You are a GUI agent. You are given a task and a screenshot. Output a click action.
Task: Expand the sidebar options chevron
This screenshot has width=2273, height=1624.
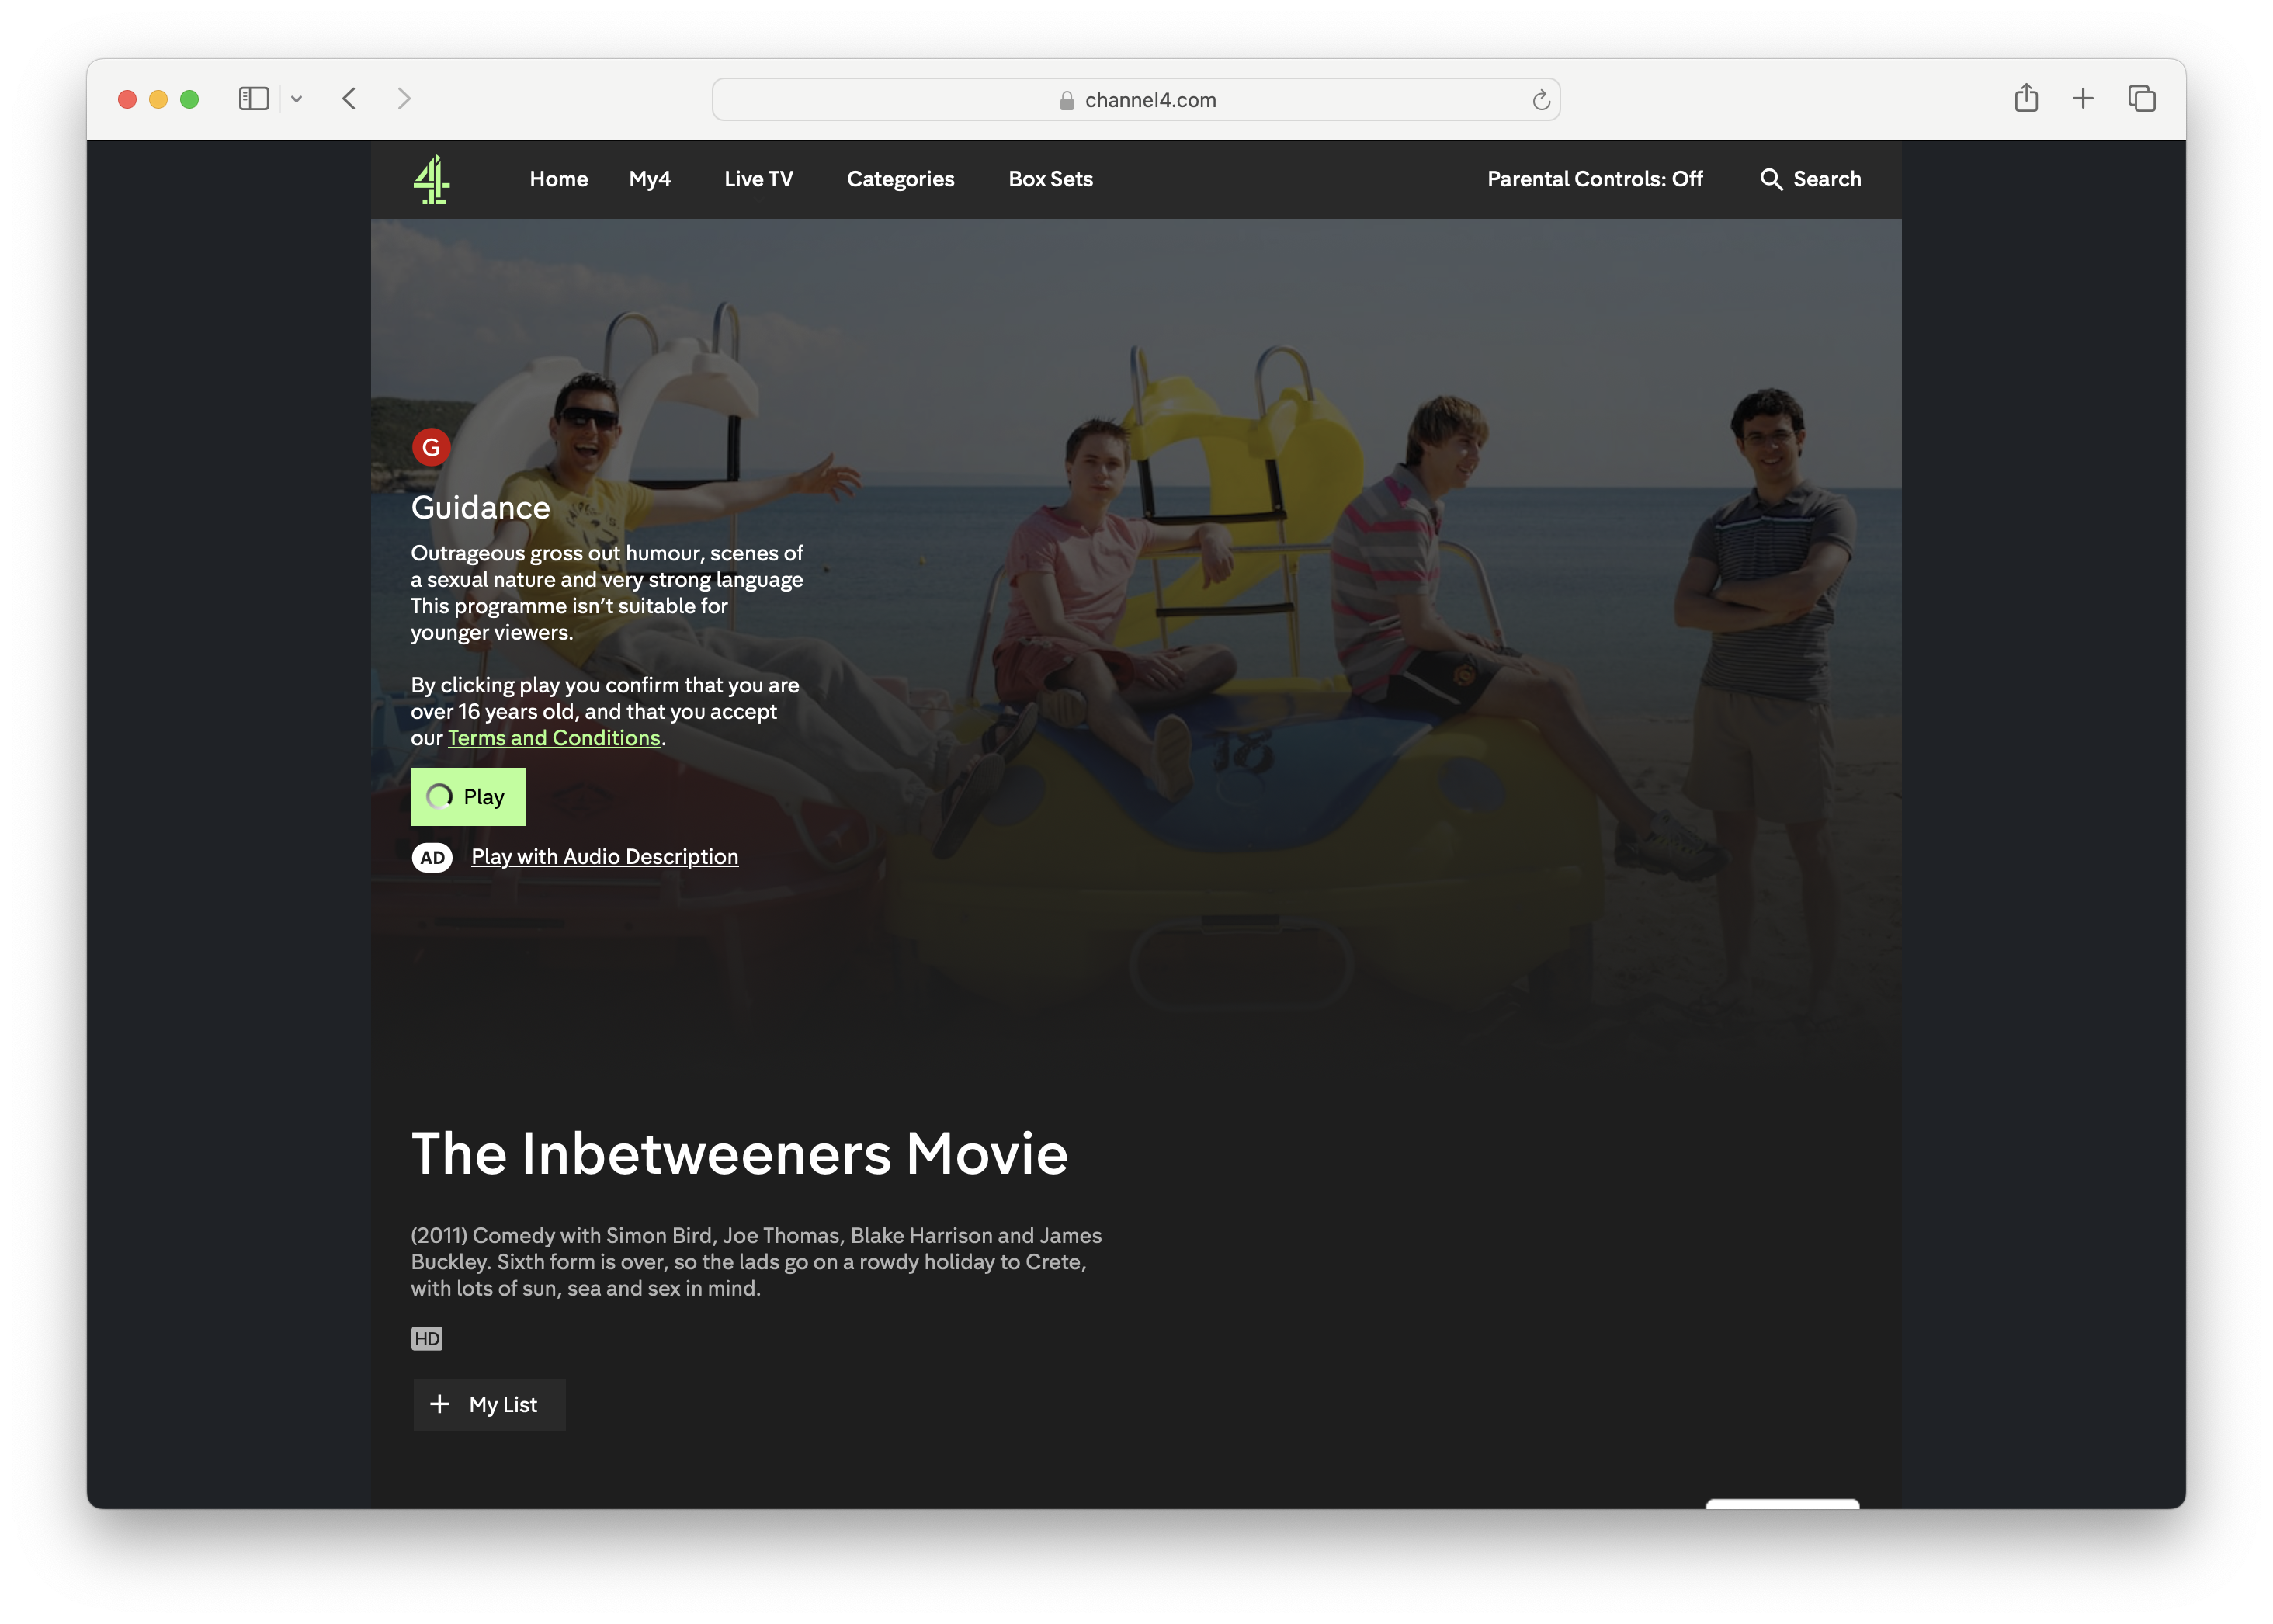pos(296,99)
